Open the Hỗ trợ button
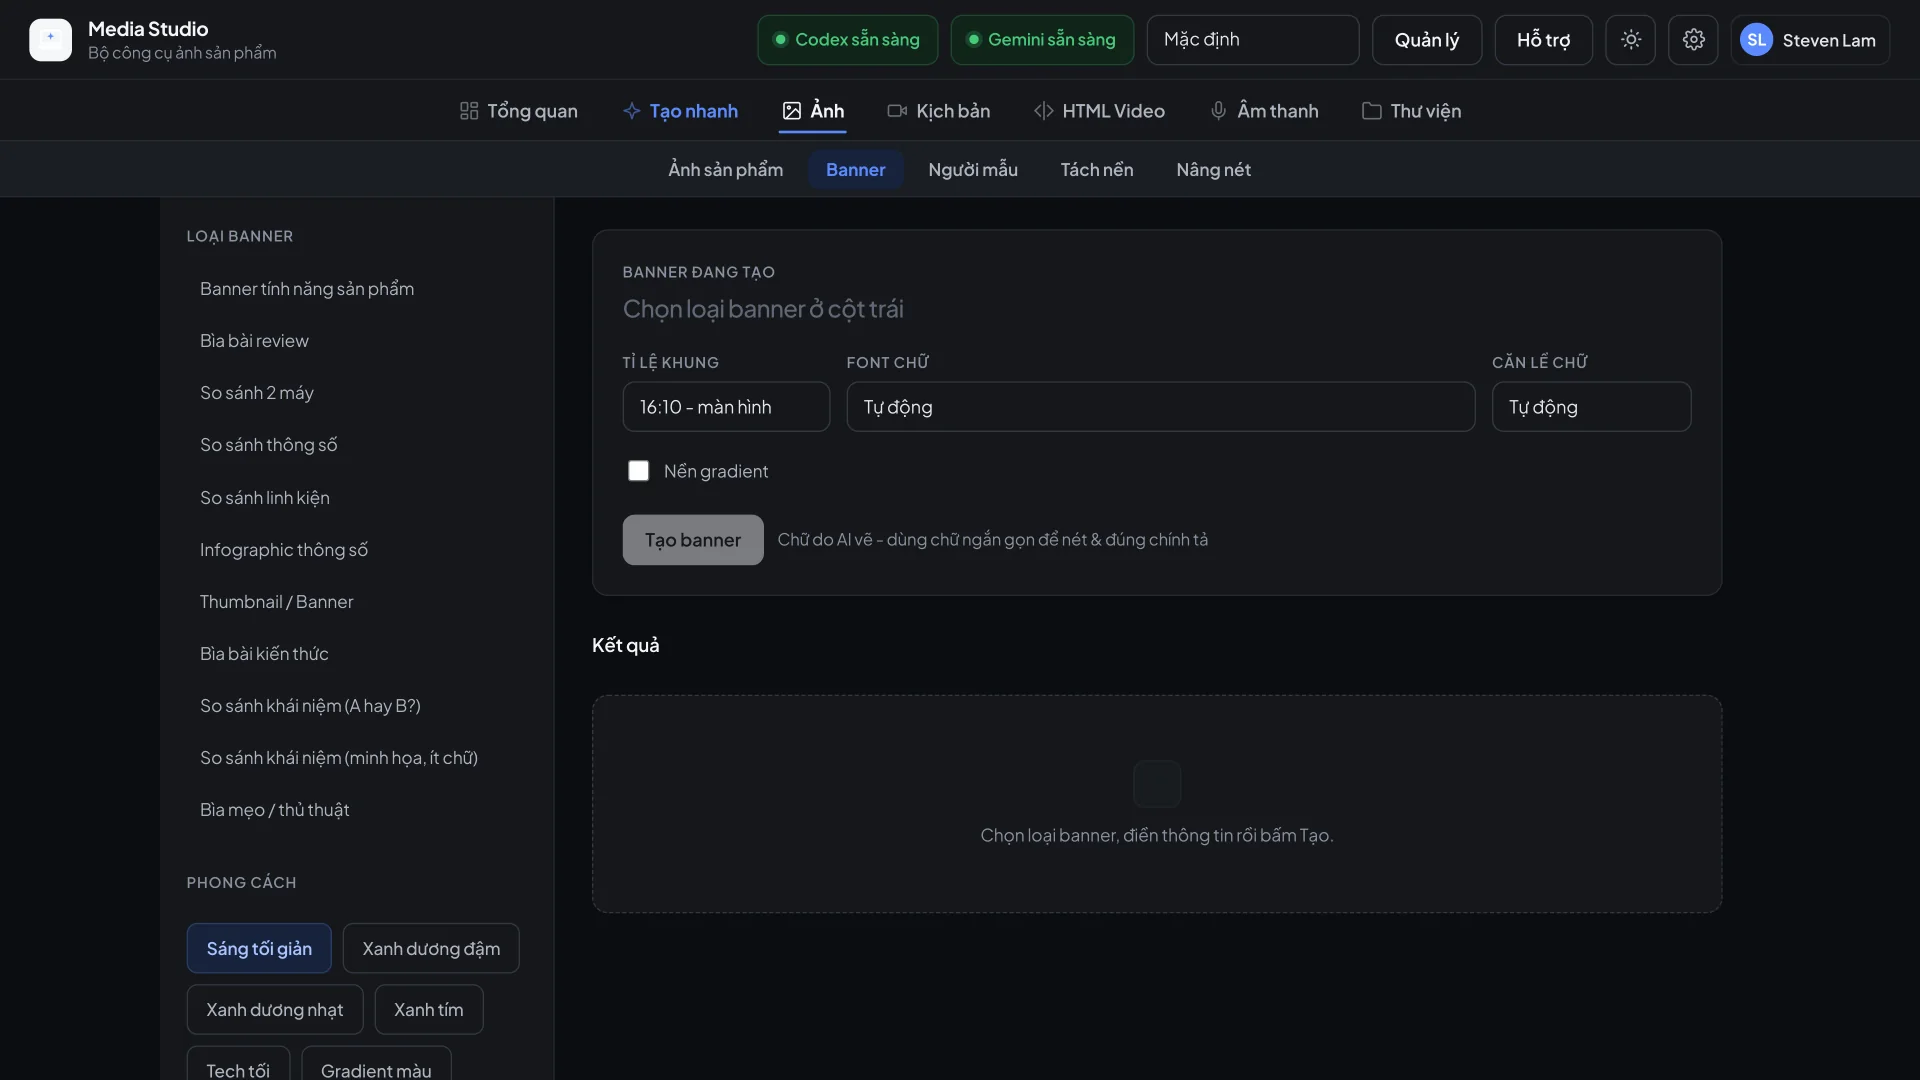 point(1543,40)
